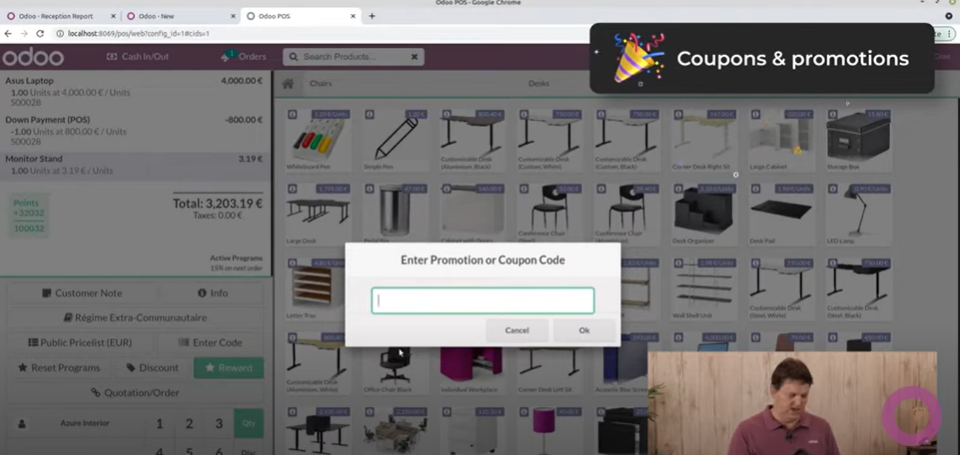960x455 pixels.
Task: Open the Info button
Action: pyautogui.click(x=212, y=293)
